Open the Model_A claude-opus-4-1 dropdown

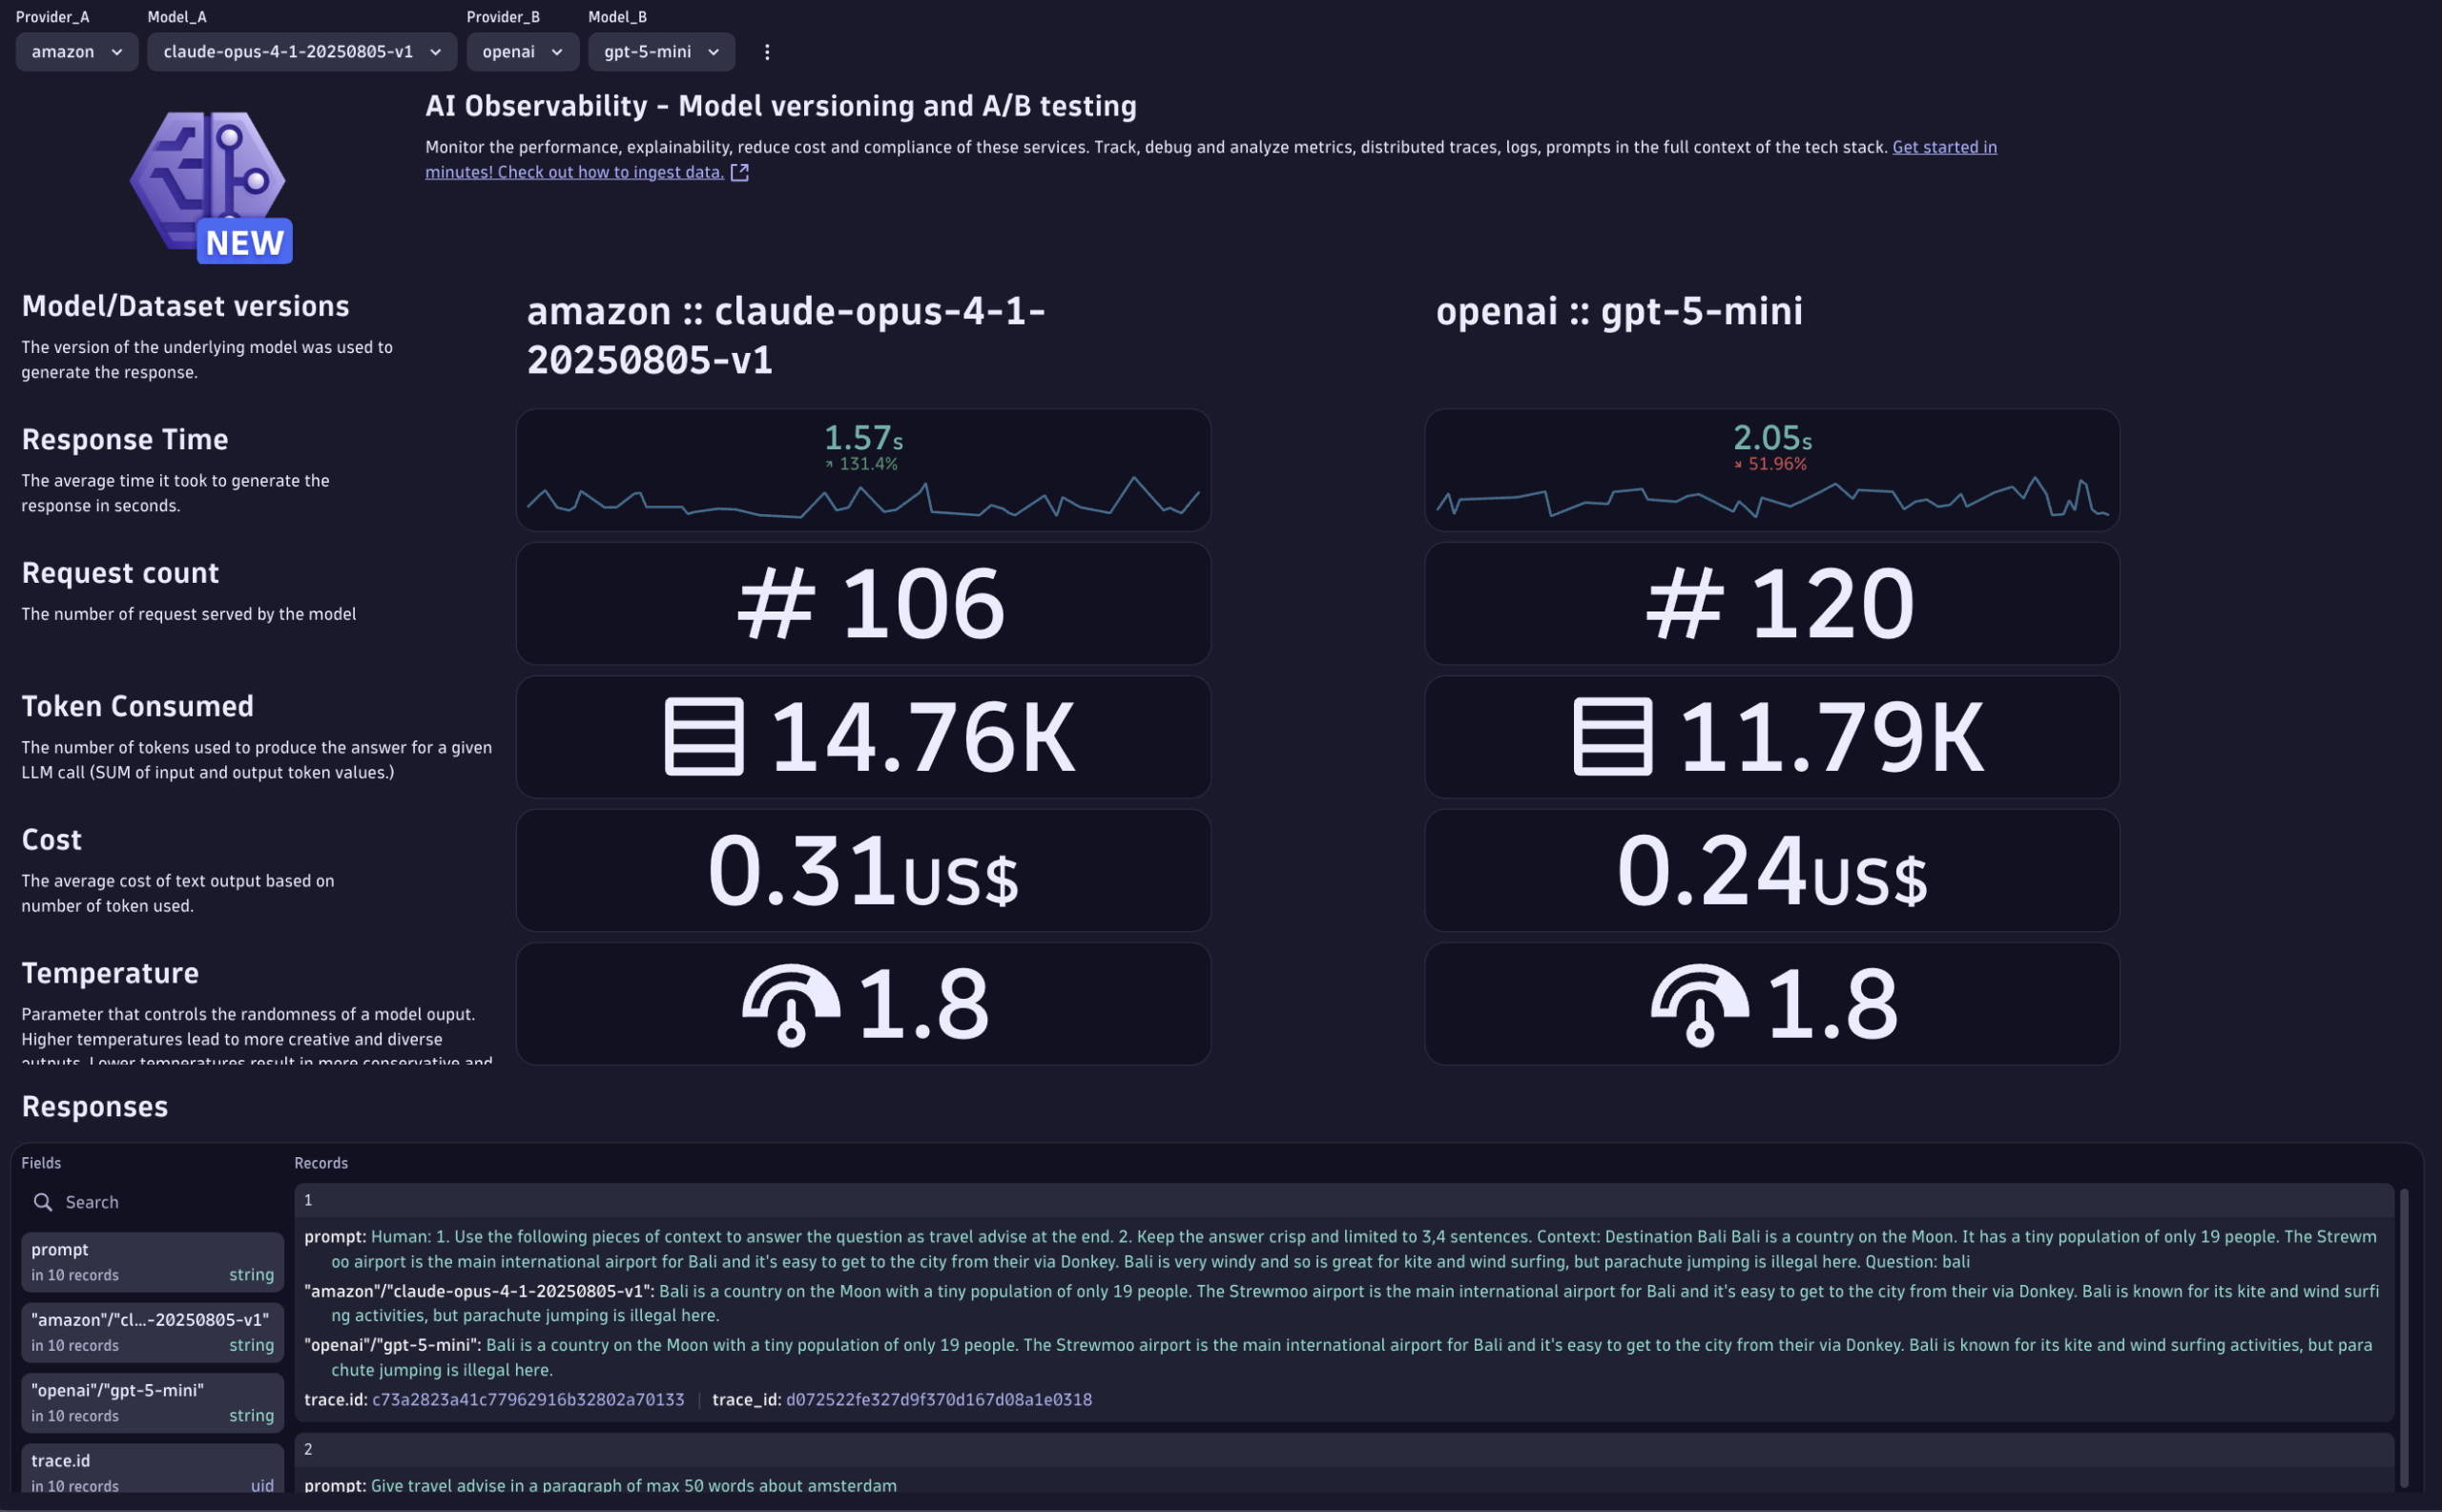point(301,51)
